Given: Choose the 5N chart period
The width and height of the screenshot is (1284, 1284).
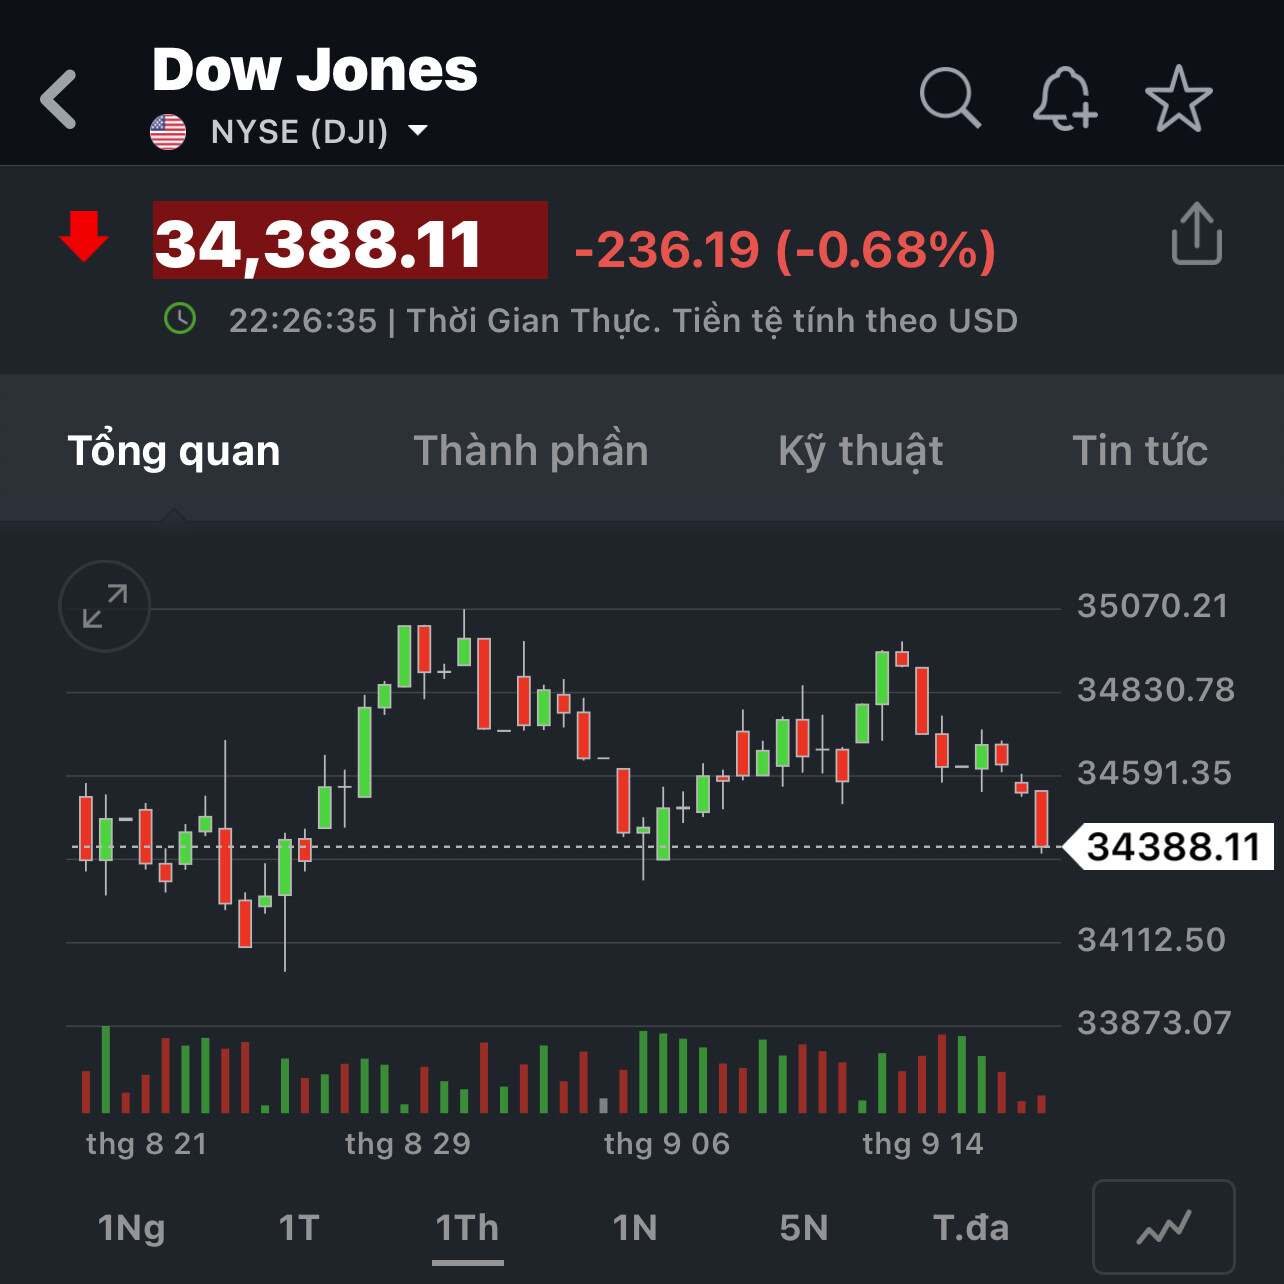Looking at the screenshot, I should click(804, 1228).
